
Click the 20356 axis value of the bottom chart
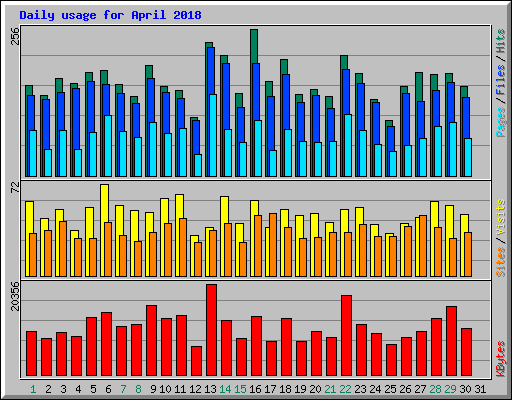point(15,296)
